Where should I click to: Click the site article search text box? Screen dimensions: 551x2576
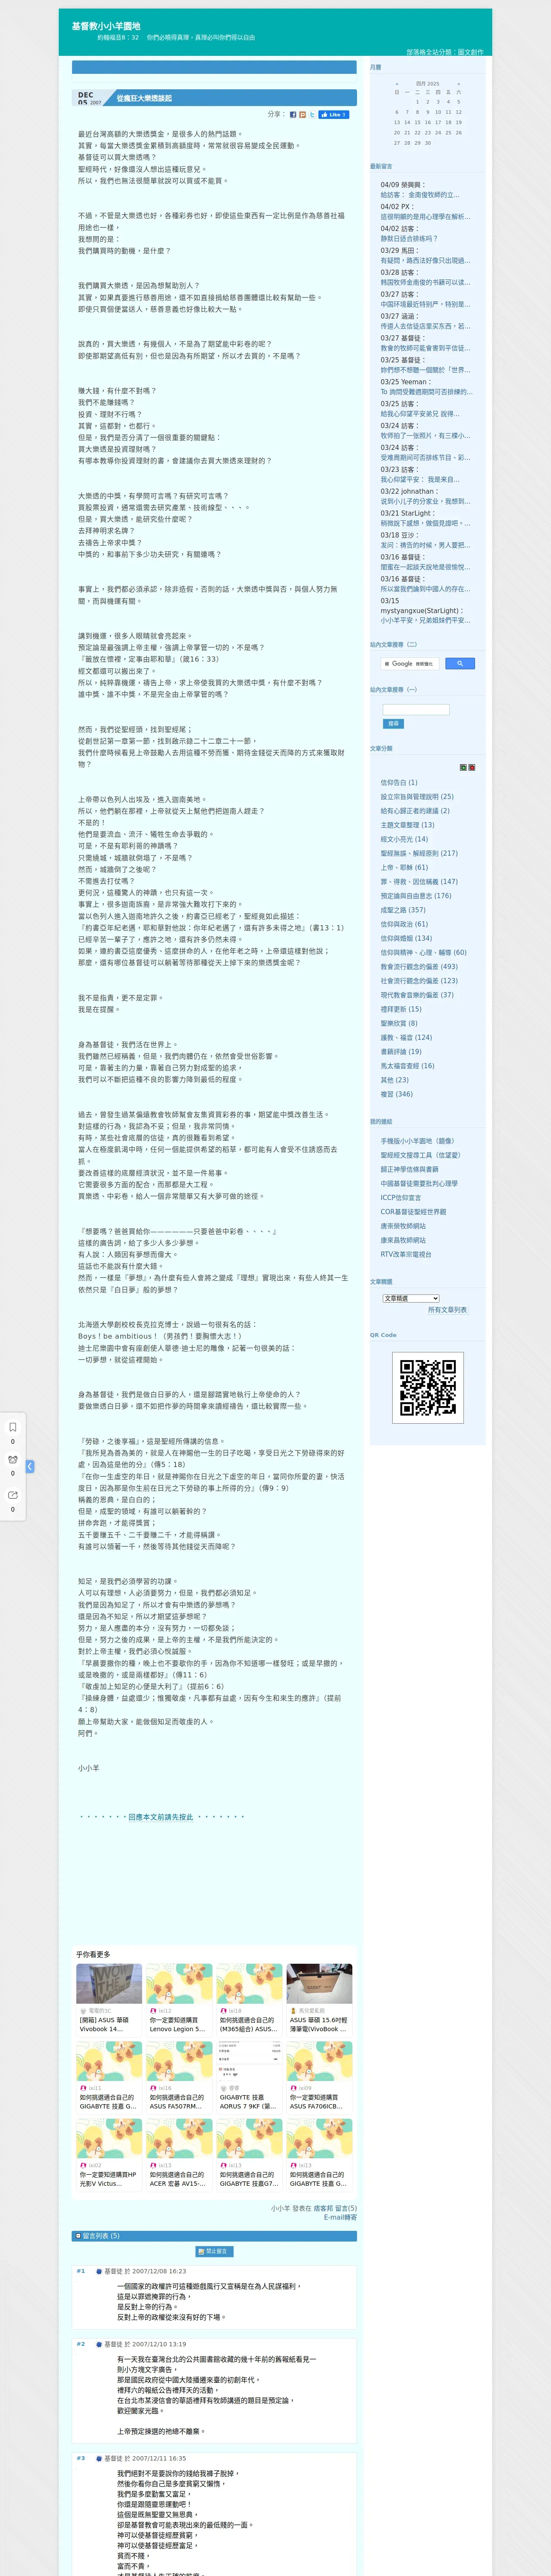click(416, 710)
